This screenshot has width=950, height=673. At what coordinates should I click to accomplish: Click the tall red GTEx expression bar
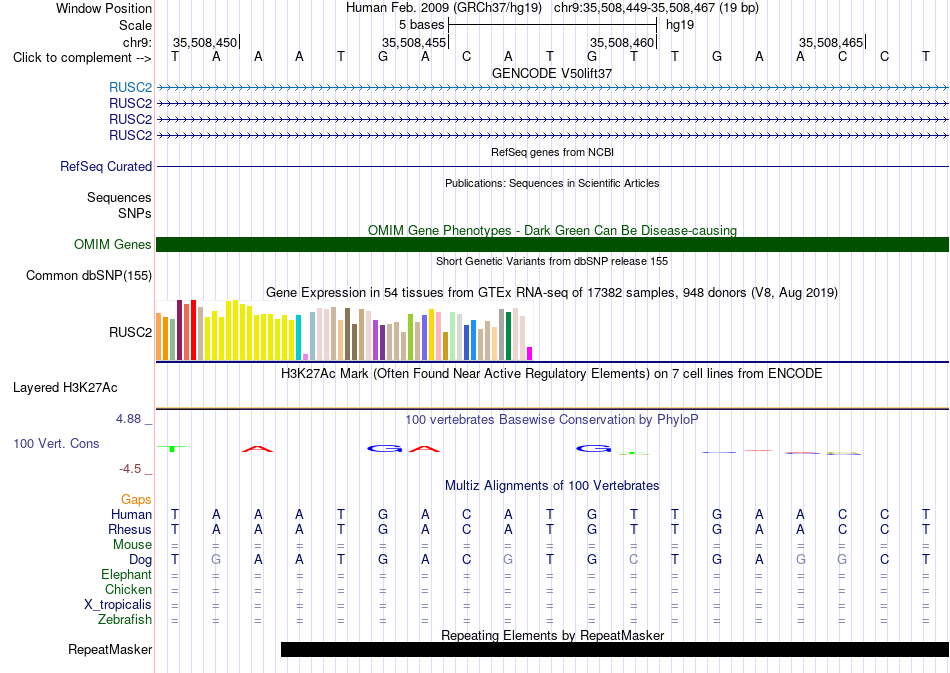(x=193, y=330)
